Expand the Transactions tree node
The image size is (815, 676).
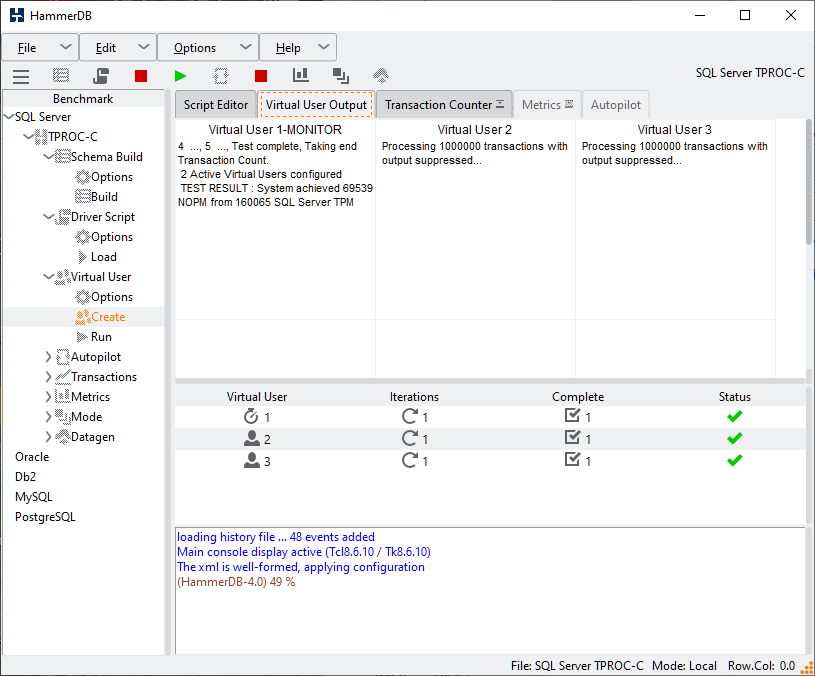coord(48,377)
